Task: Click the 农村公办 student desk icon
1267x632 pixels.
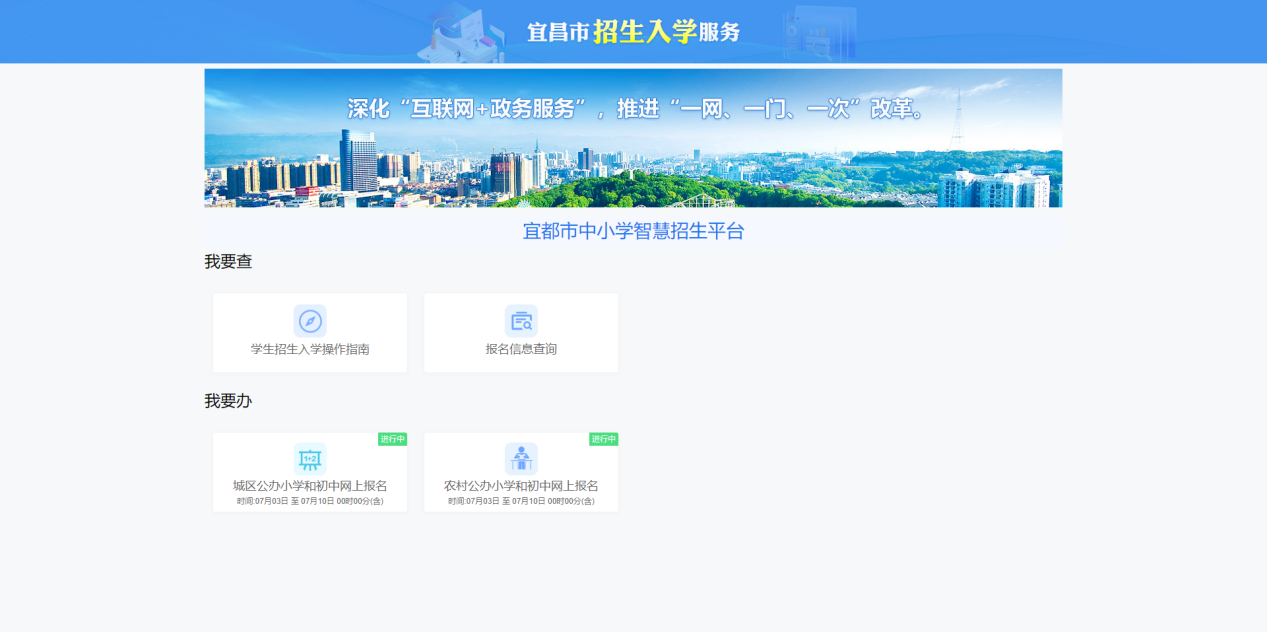Action: [x=521, y=459]
